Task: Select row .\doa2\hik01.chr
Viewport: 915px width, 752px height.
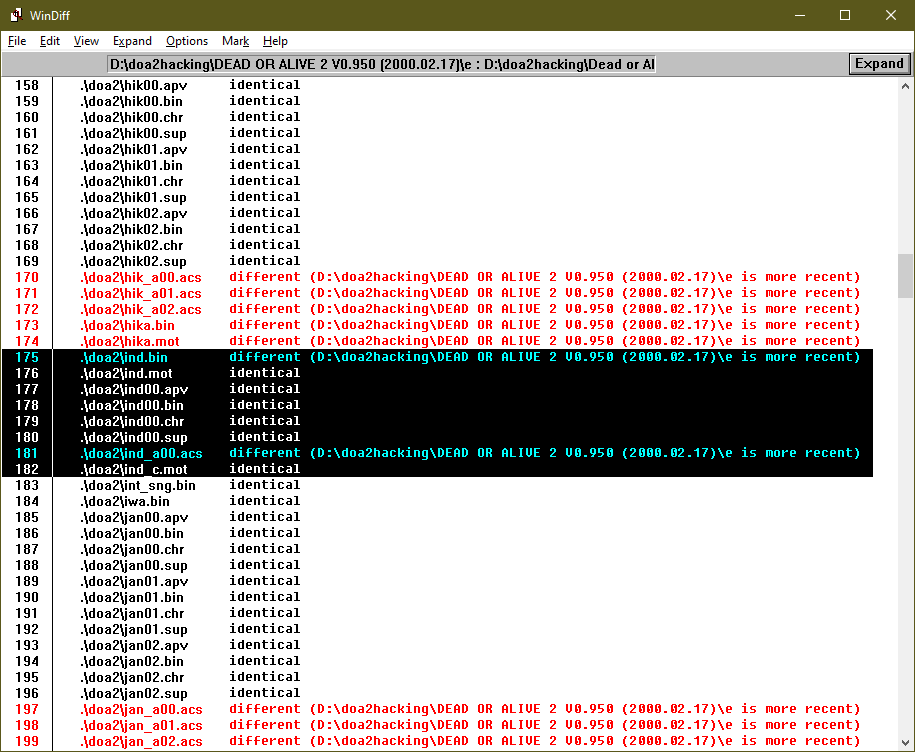Action: [x=437, y=181]
